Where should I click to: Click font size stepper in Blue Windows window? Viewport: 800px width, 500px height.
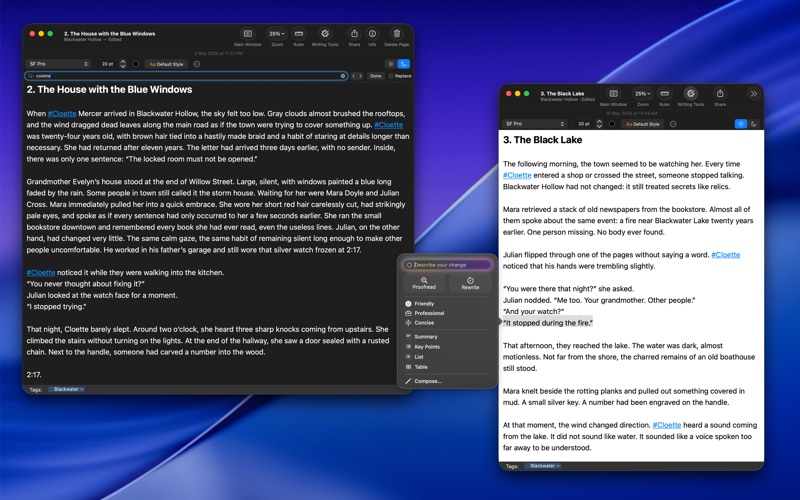tap(123, 64)
